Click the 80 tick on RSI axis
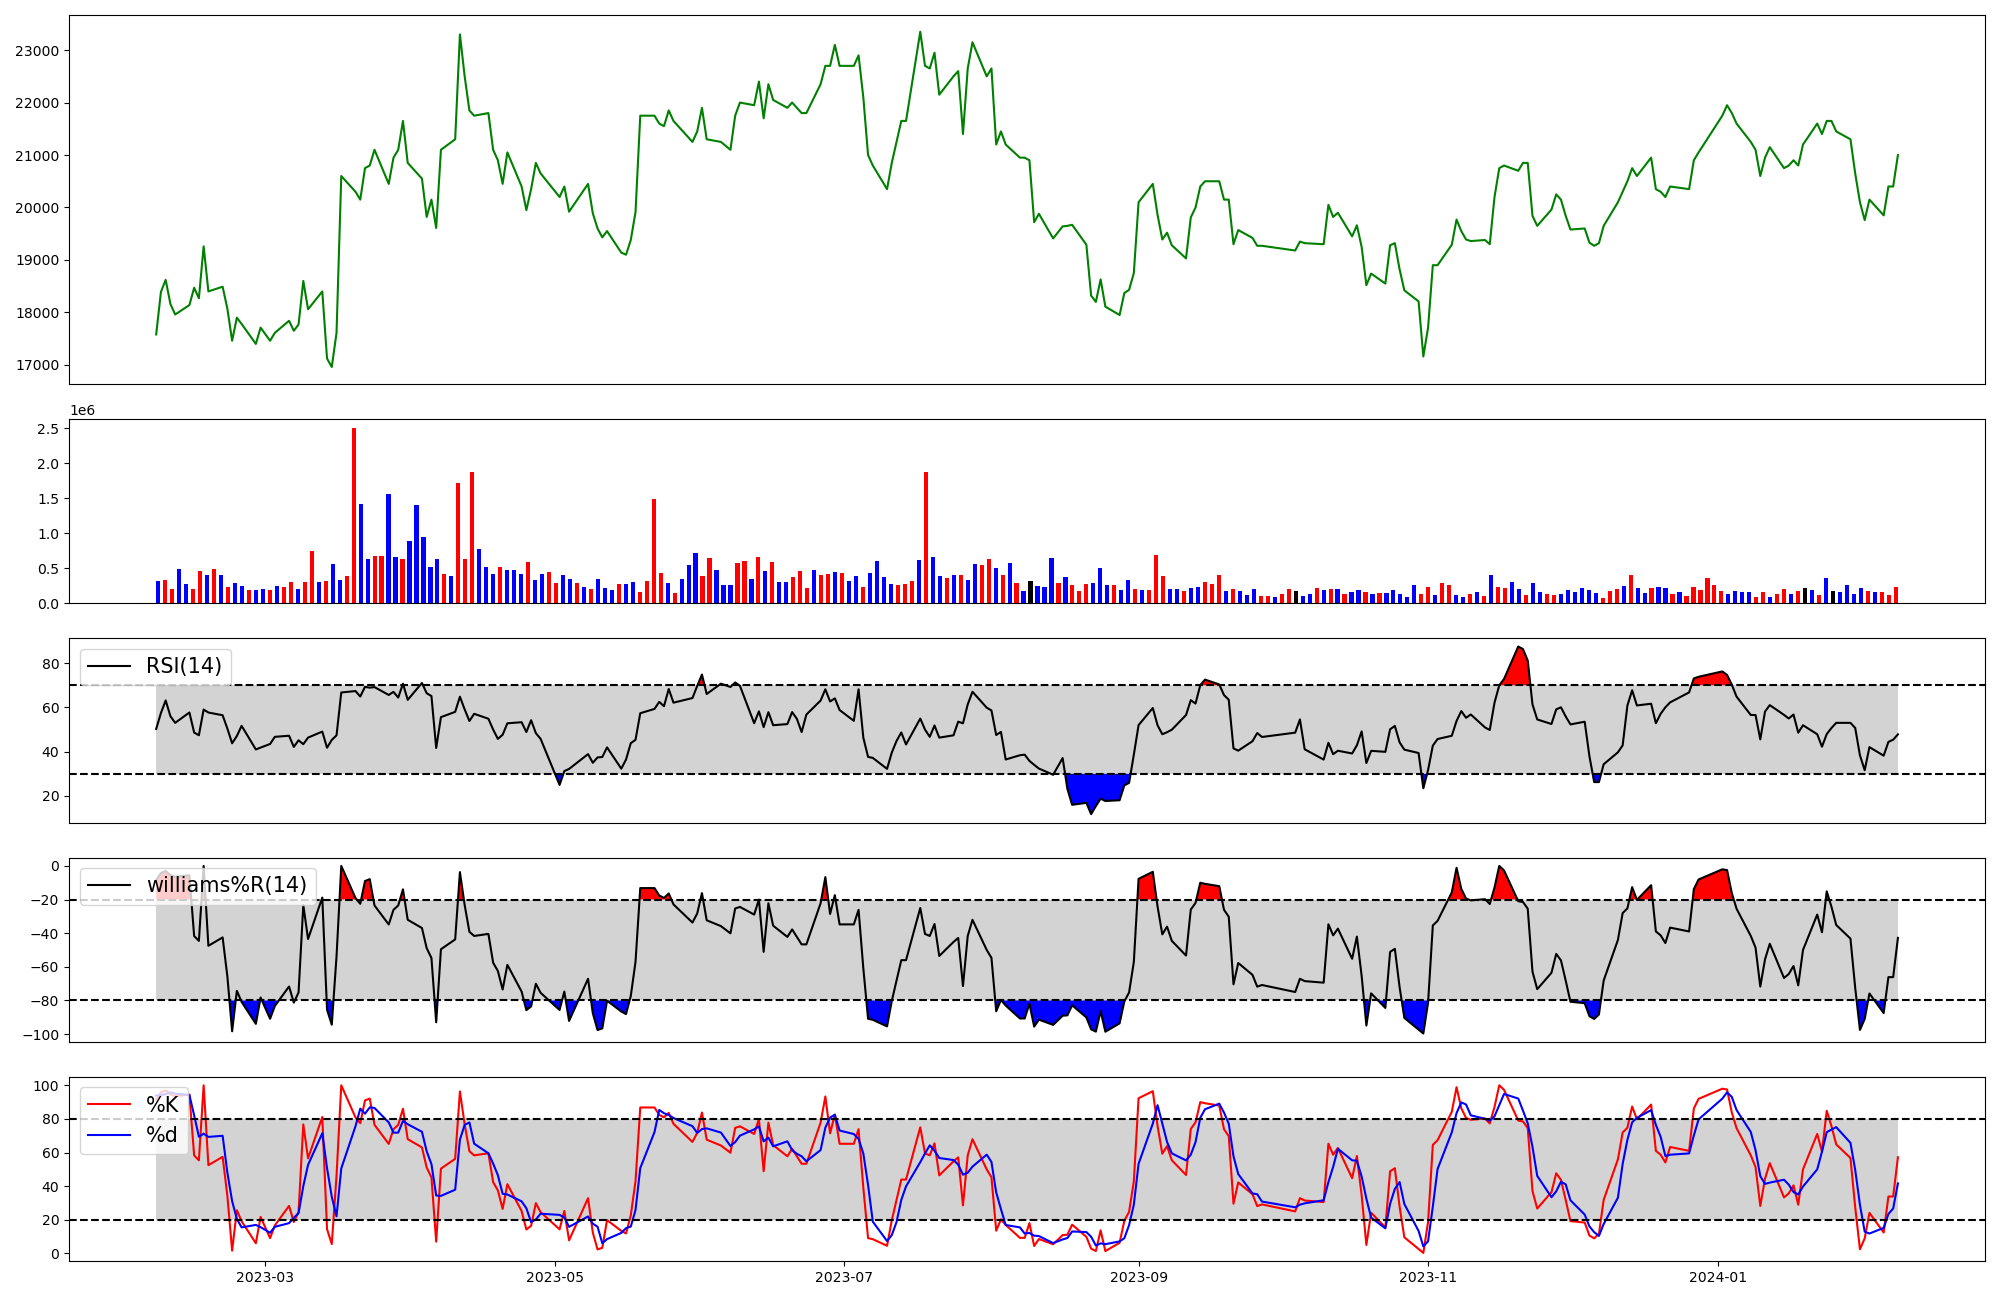 (x=51, y=664)
